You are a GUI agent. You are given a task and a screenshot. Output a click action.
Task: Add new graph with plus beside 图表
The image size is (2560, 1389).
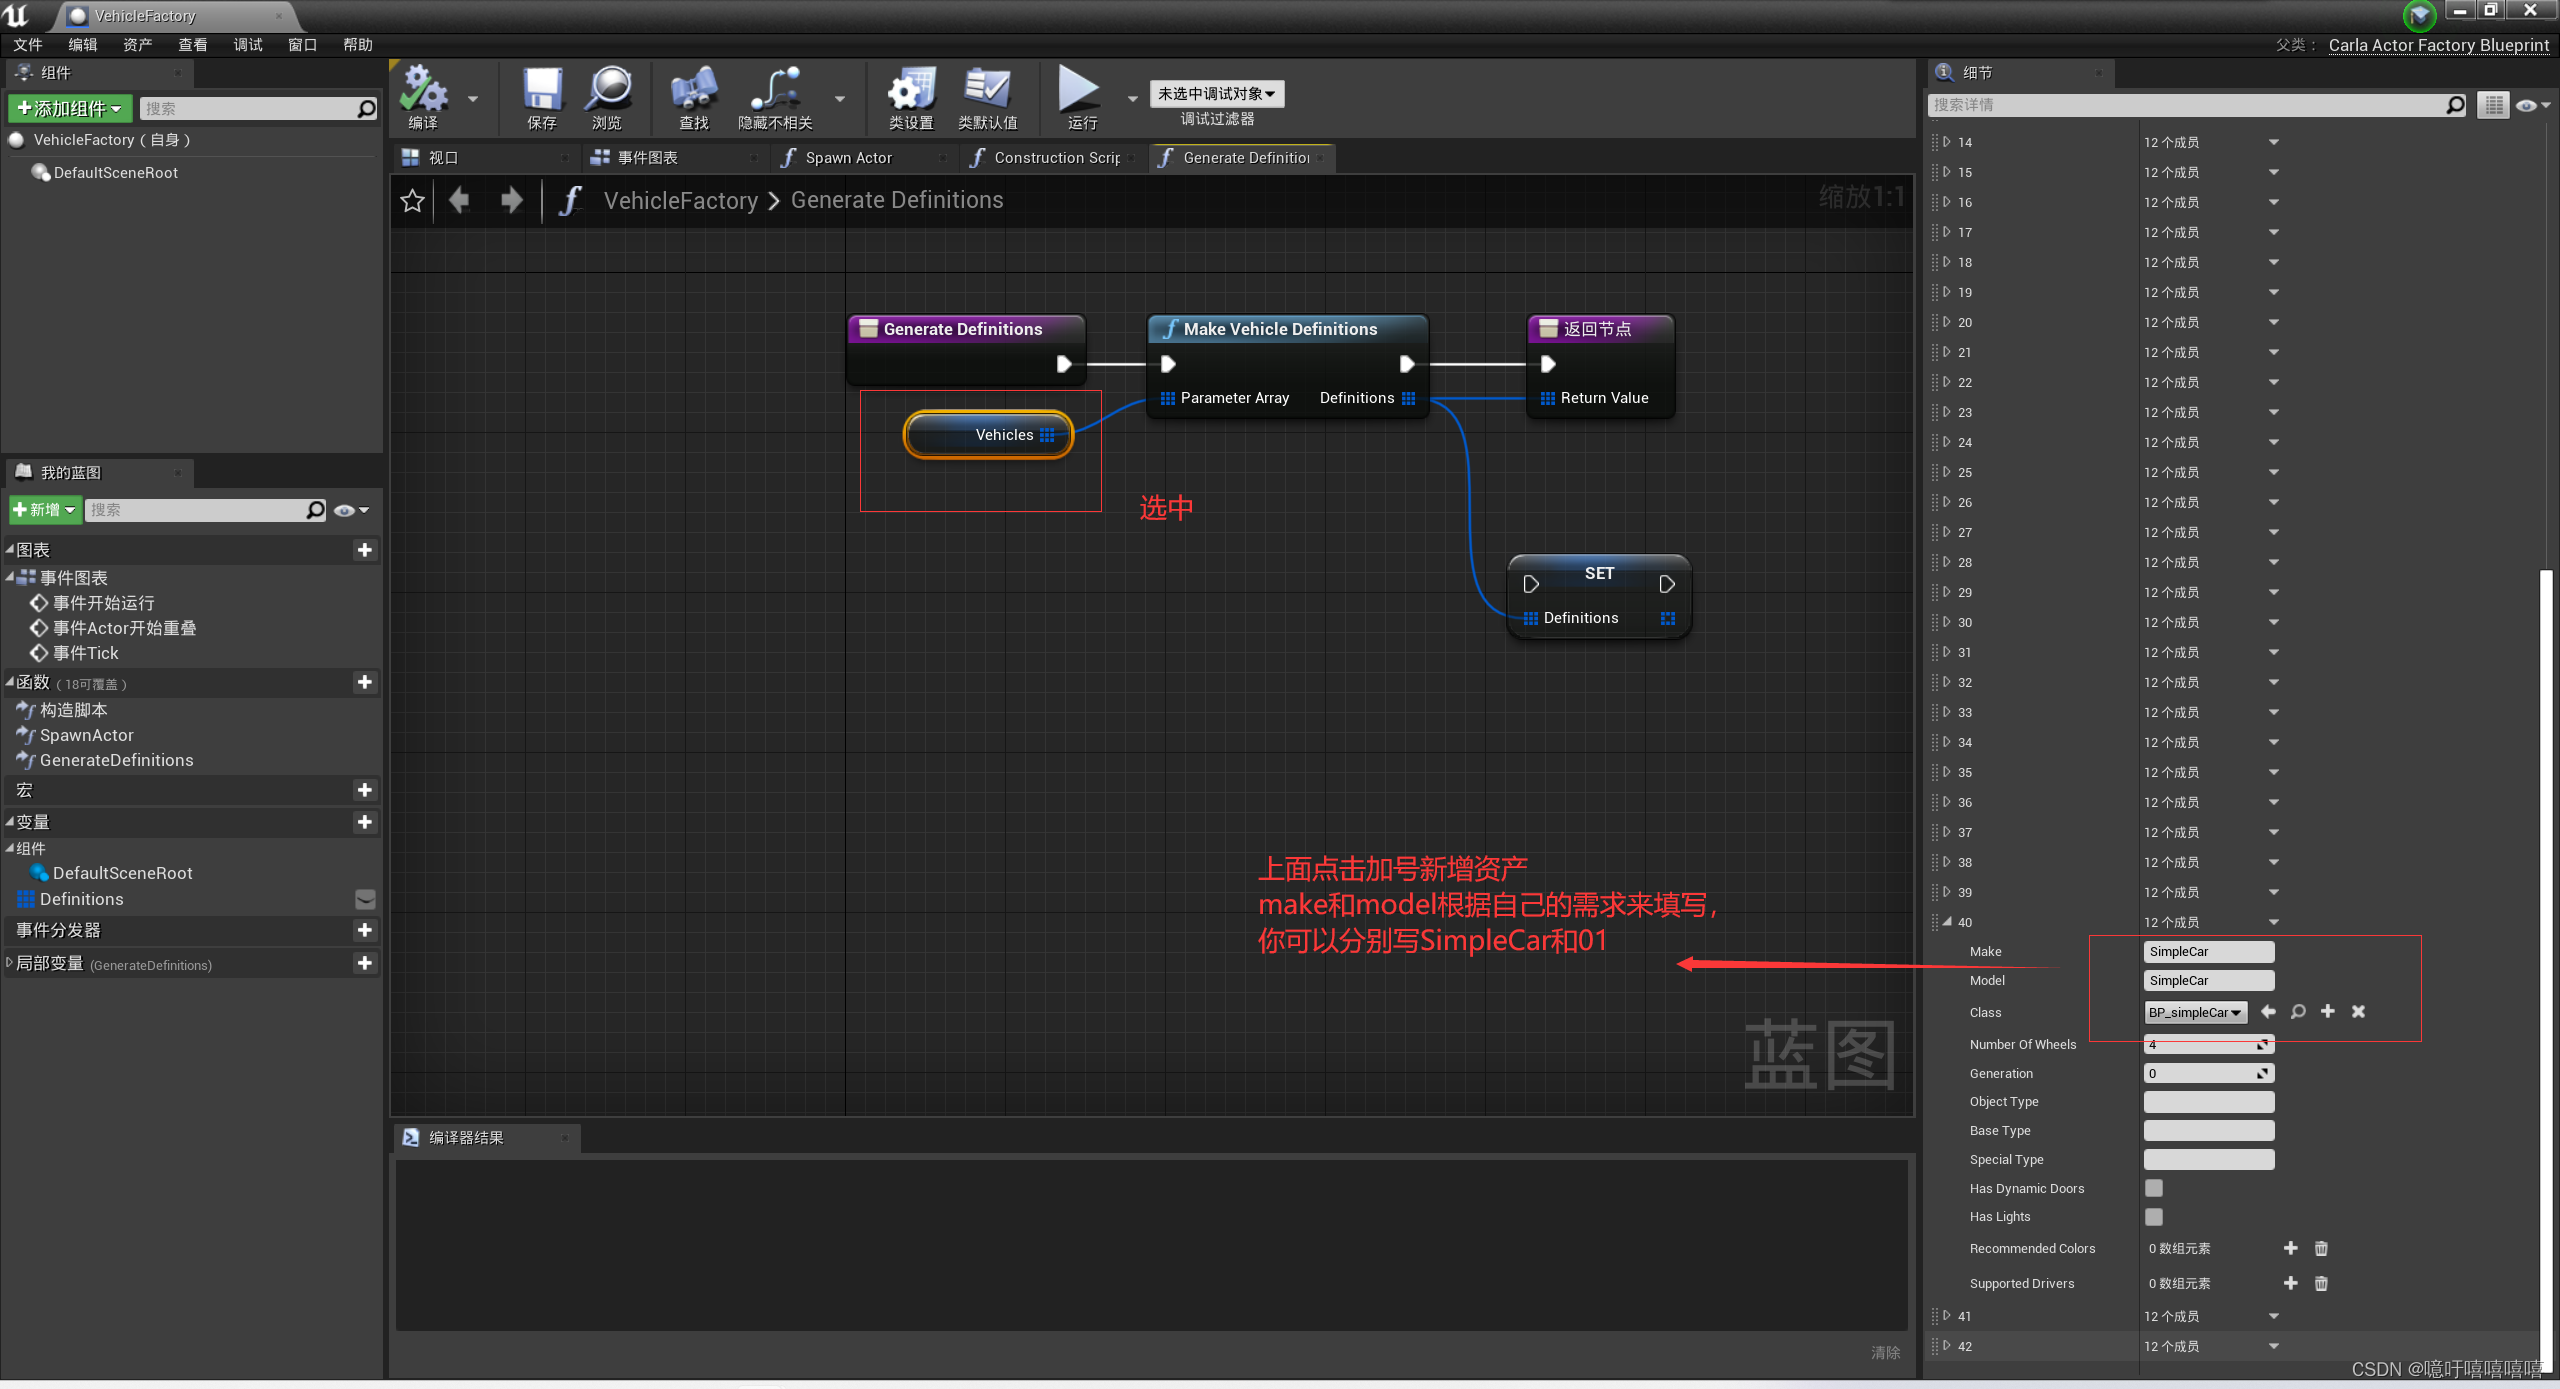pyautogui.click(x=365, y=550)
